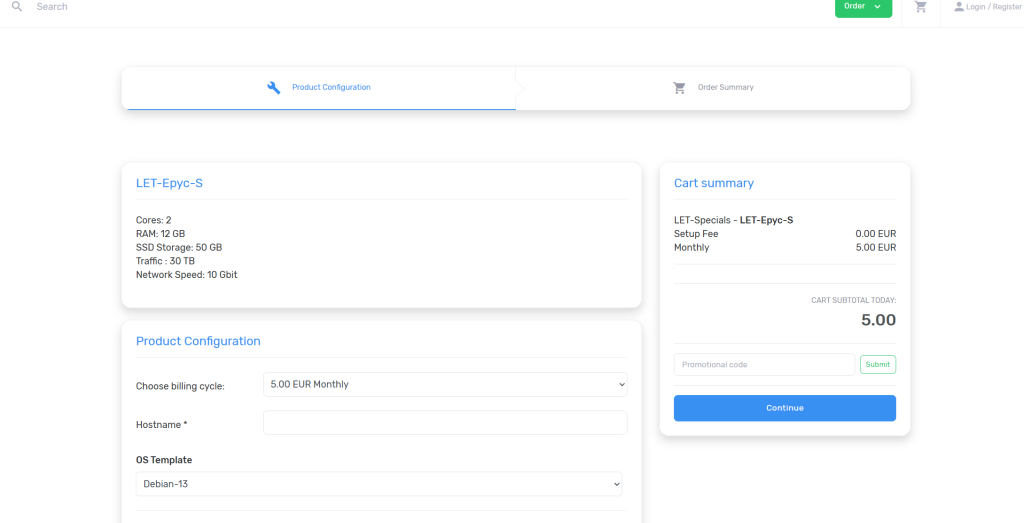1024x523 pixels.
Task: Click into the Hostname input field
Action: [x=445, y=423]
